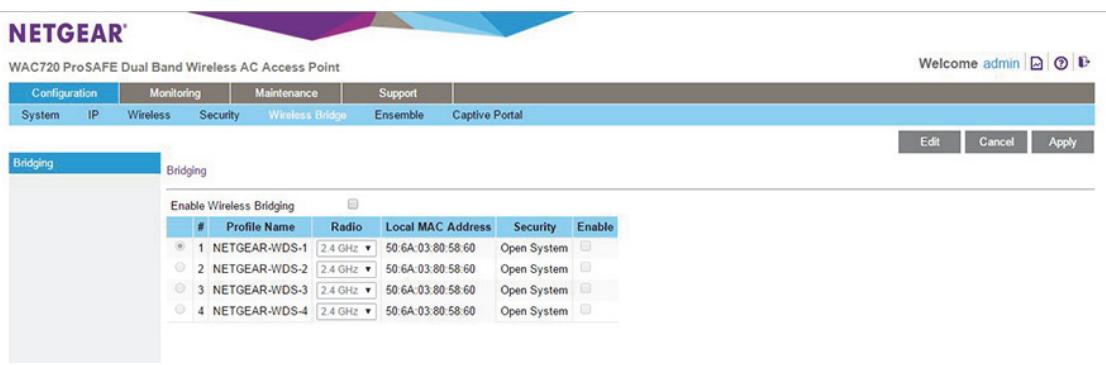The height and width of the screenshot is (365, 1106).
Task: Click the Apply button
Action: (1062, 142)
